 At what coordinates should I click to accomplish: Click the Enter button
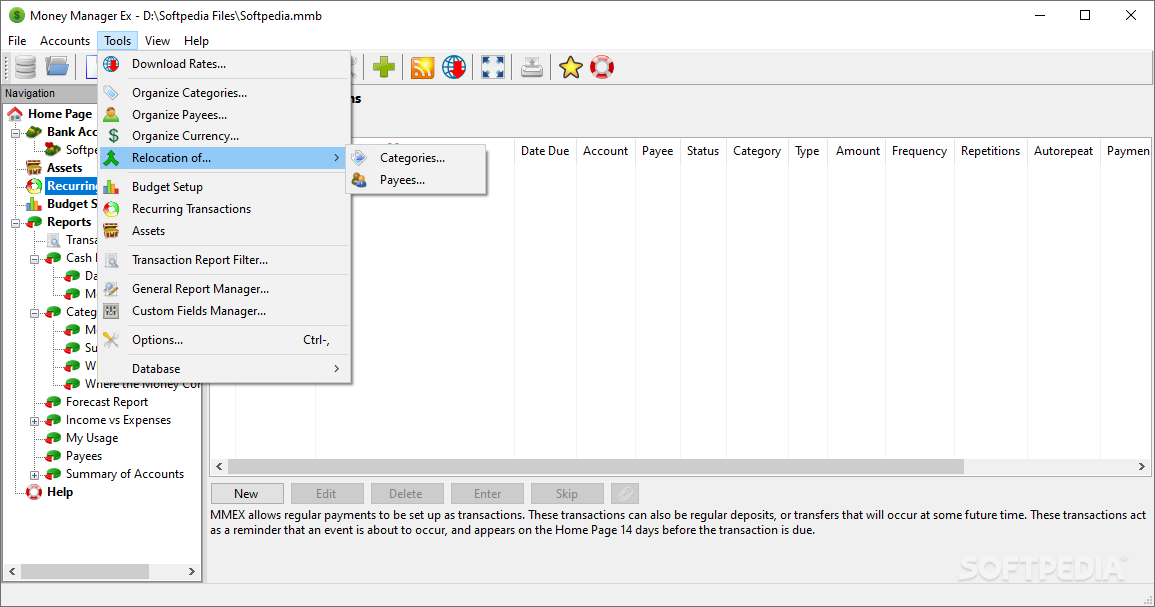click(x=487, y=494)
